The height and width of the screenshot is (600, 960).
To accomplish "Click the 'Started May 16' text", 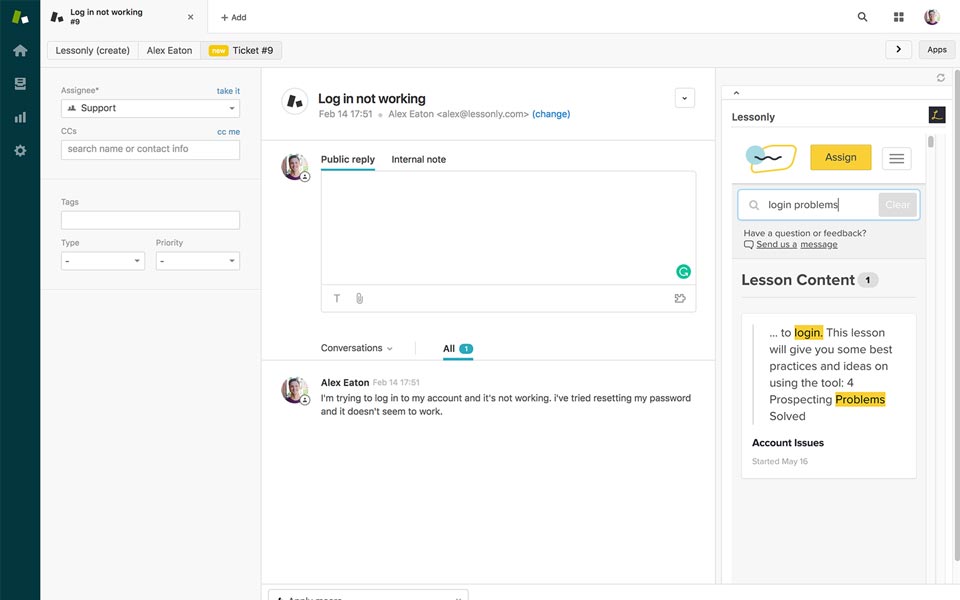I will click(x=780, y=462).
